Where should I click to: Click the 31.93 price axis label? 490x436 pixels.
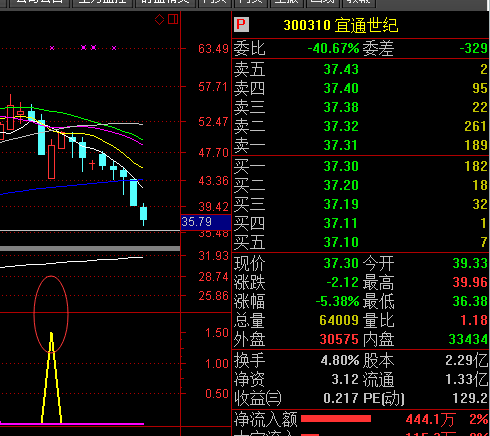click(213, 256)
